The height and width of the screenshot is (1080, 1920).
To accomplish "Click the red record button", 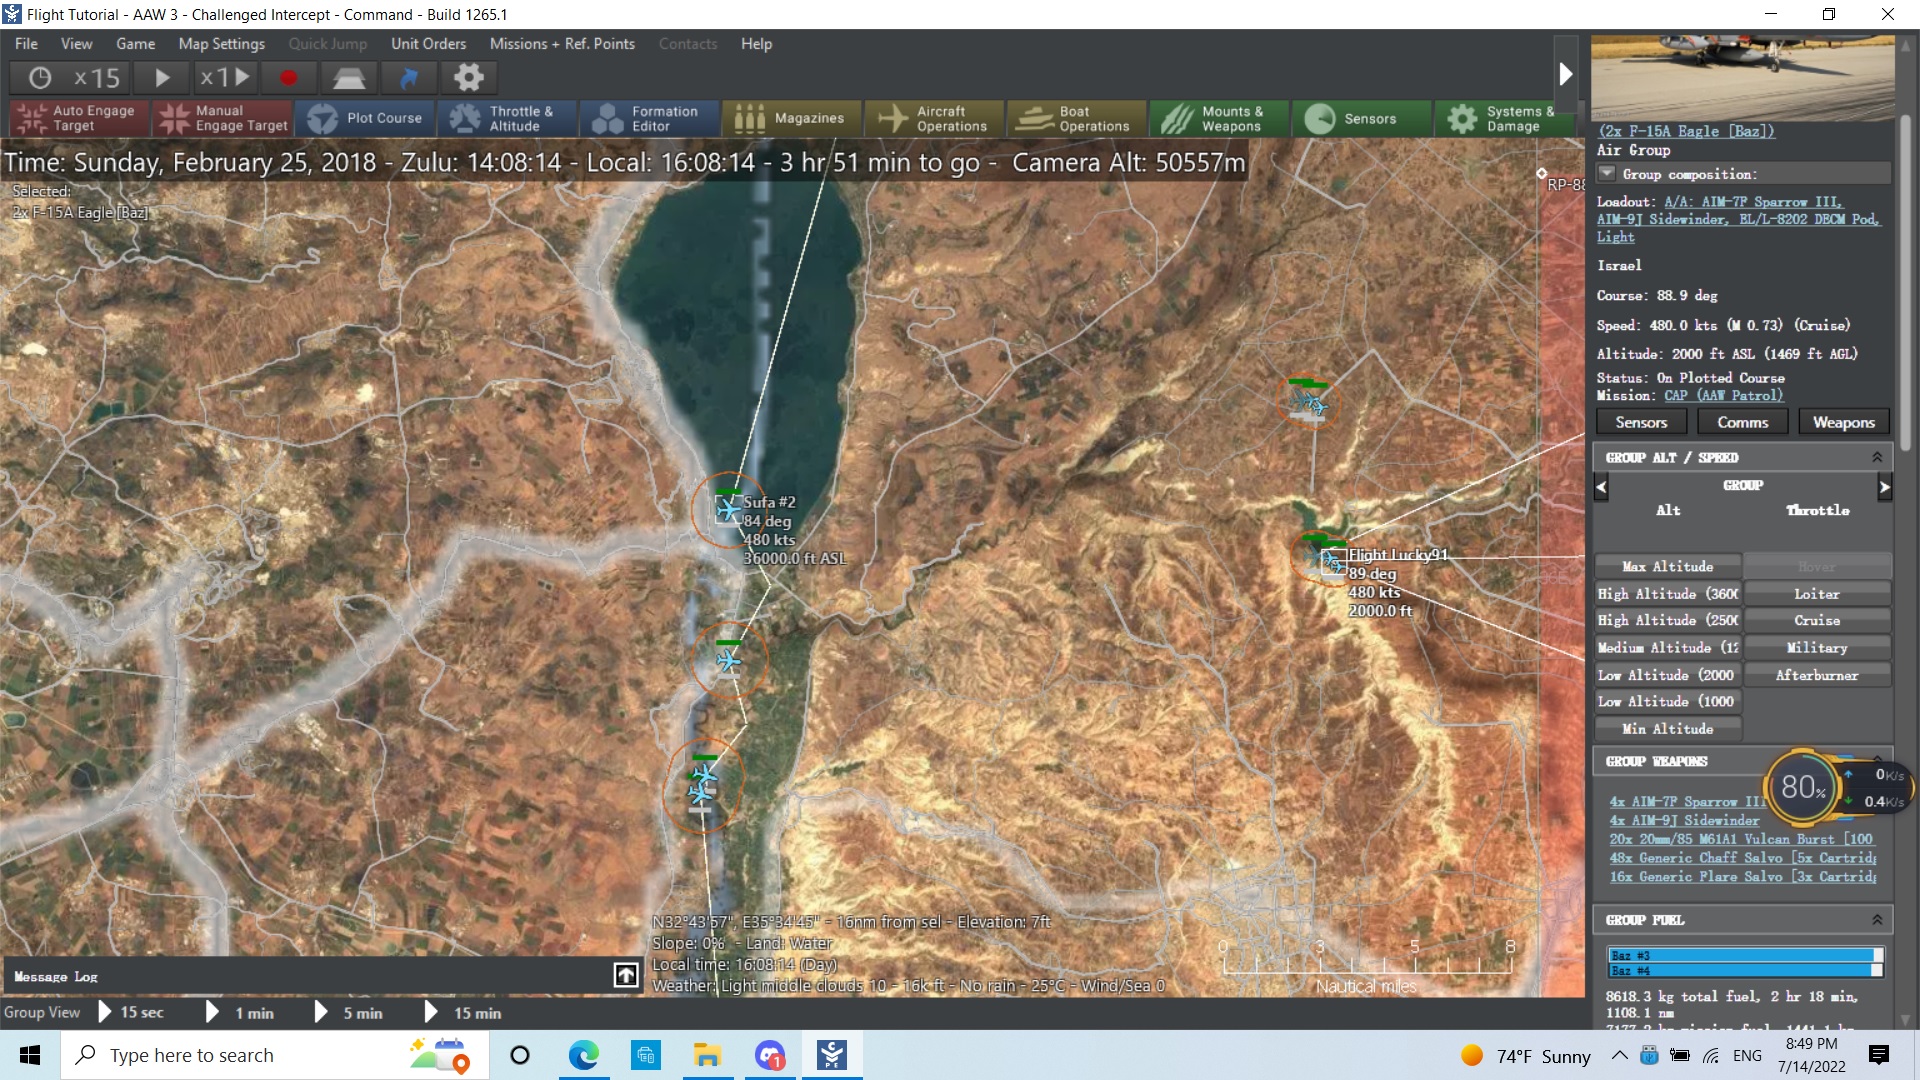I will 288,78.
